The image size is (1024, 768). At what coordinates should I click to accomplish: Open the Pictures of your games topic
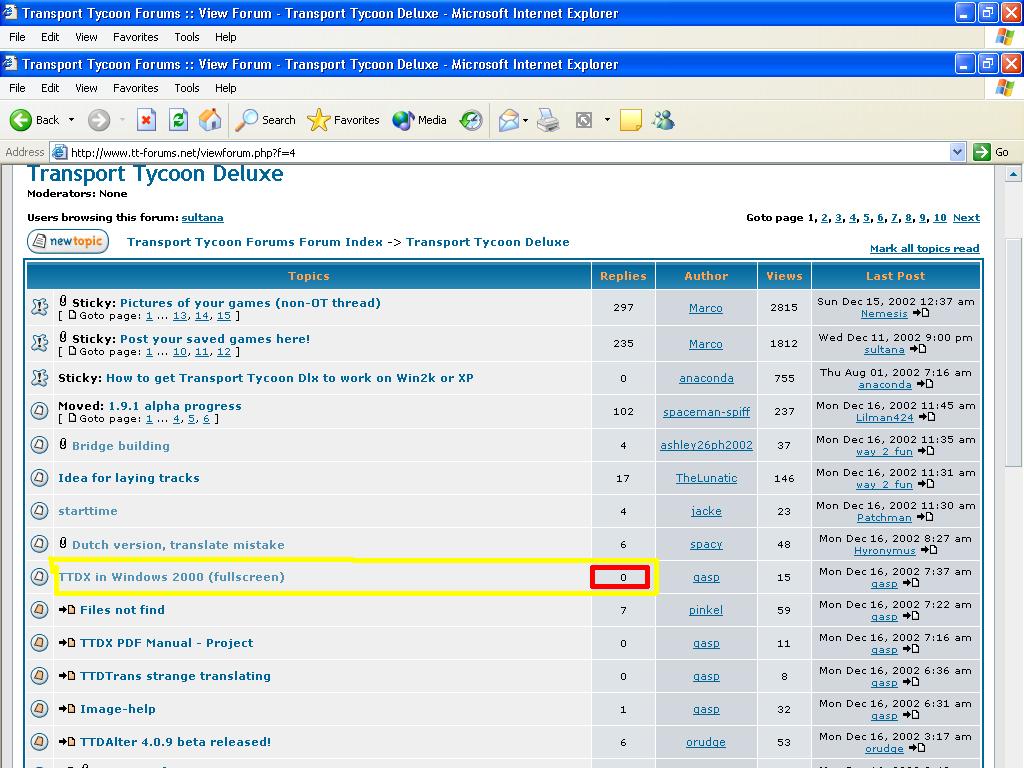click(x=250, y=302)
